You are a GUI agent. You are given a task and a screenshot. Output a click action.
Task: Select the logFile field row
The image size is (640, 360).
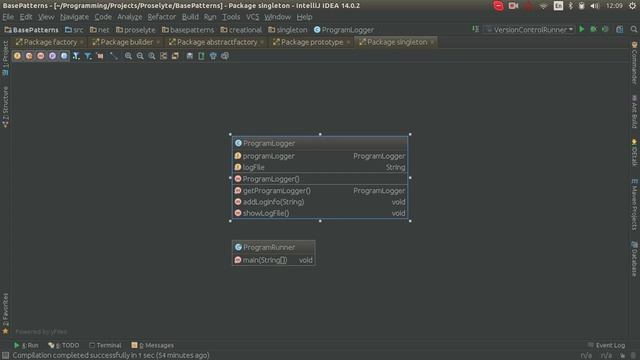(x=320, y=167)
